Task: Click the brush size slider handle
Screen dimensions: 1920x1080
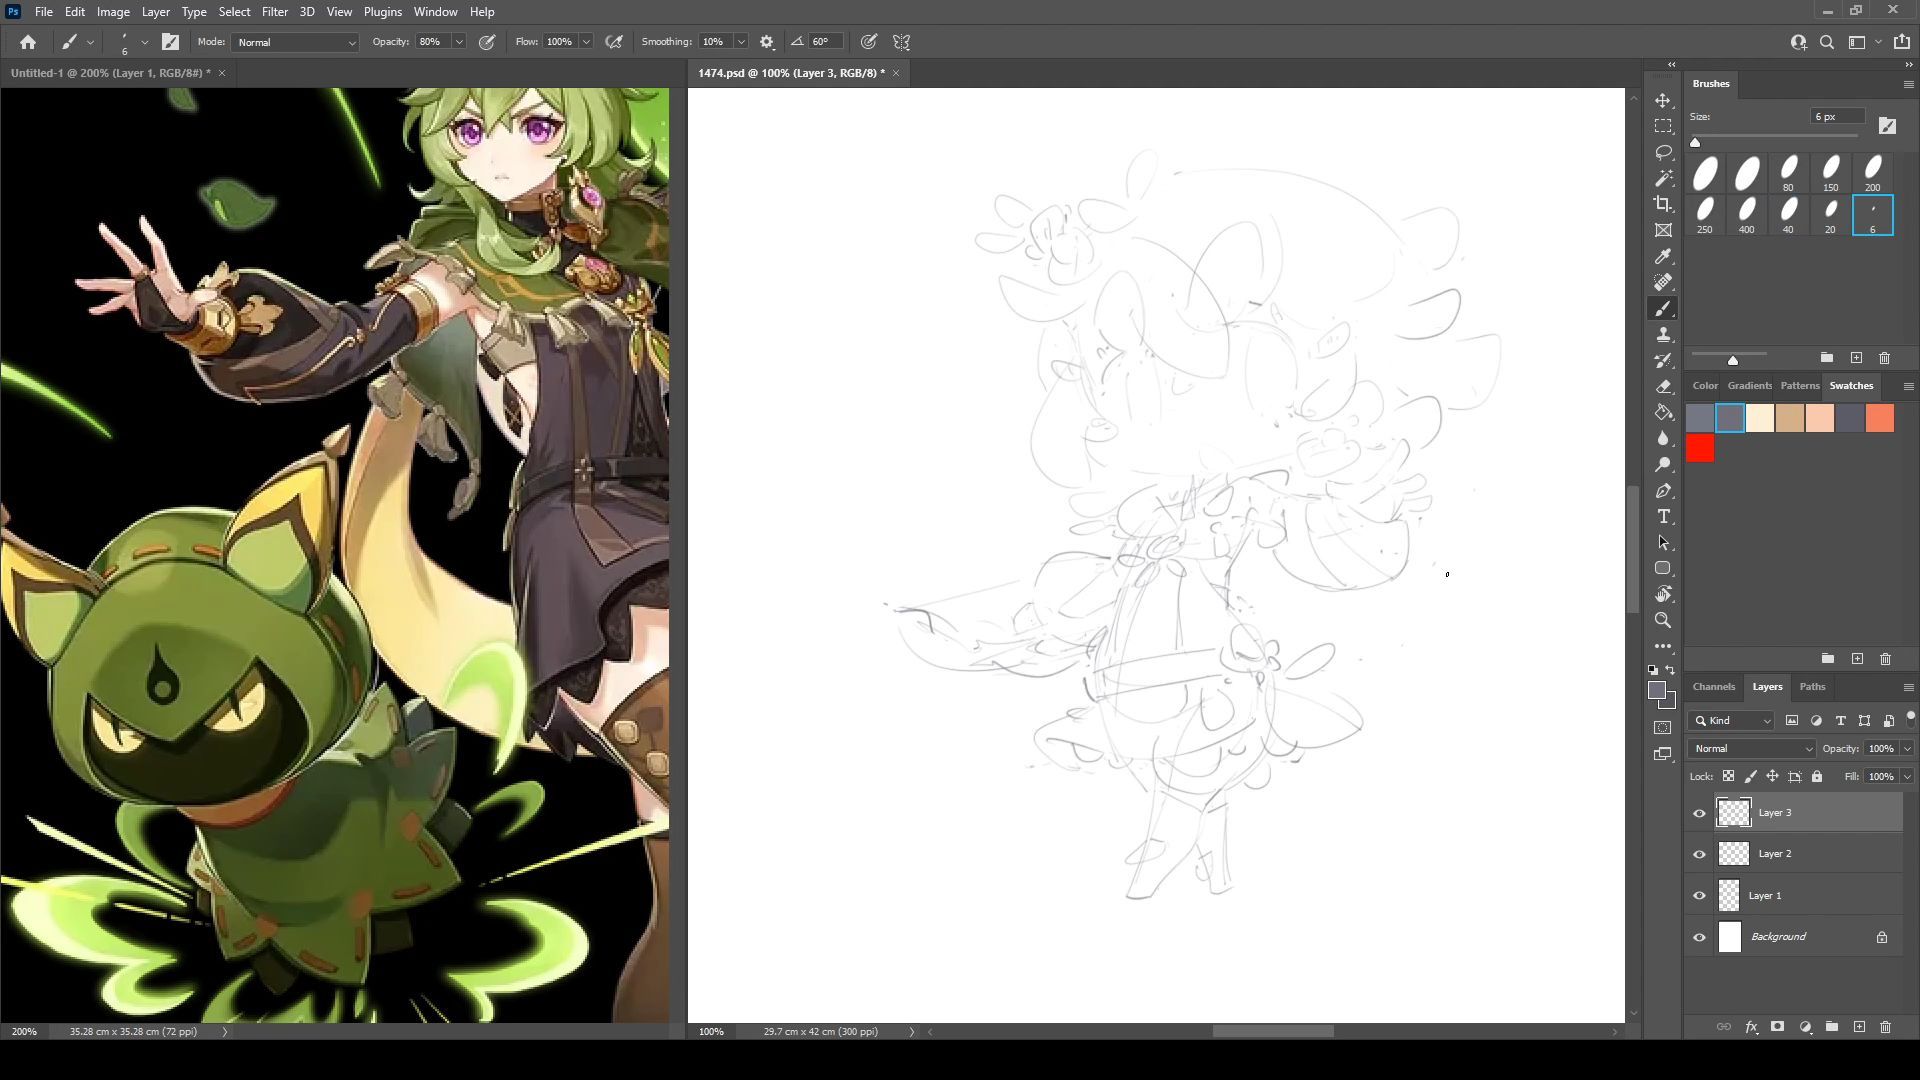Action: [x=1695, y=142]
